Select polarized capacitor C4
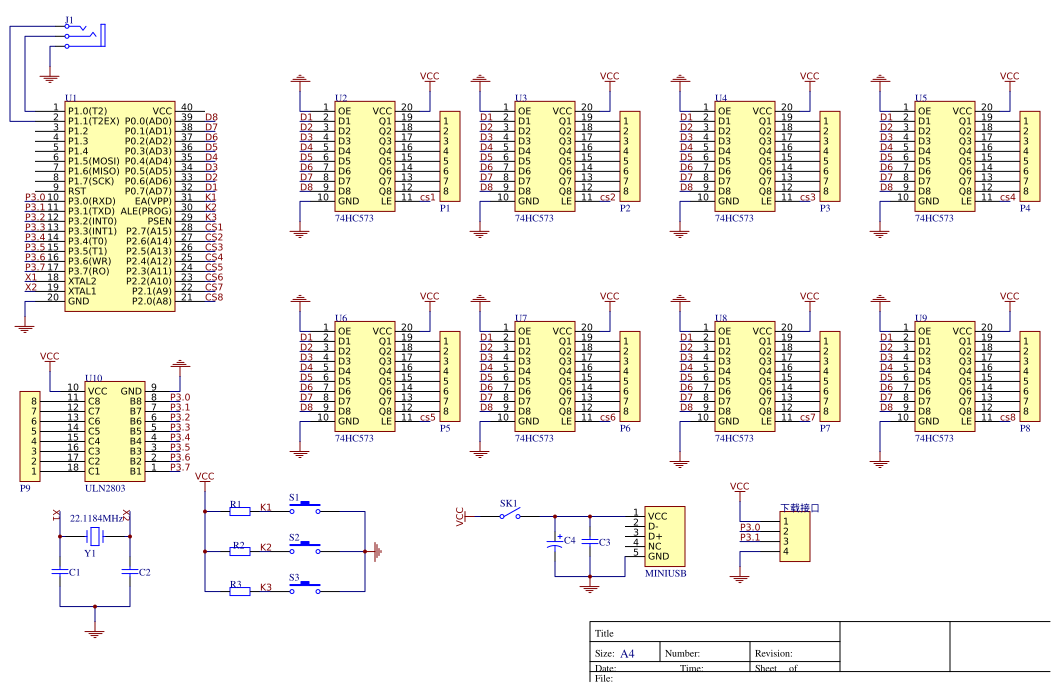Viewport: 1060px width, 695px height. [555, 543]
